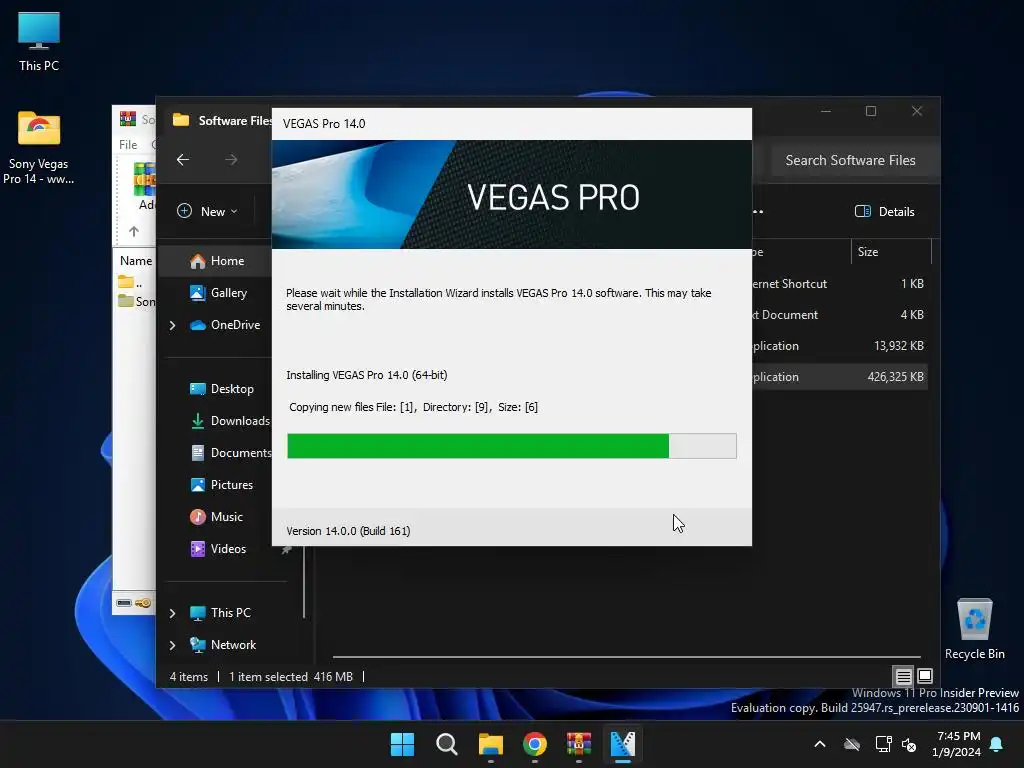The width and height of the screenshot is (1024, 768).
Task: Open Google Chrome from the taskbar
Action: click(x=535, y=744)
